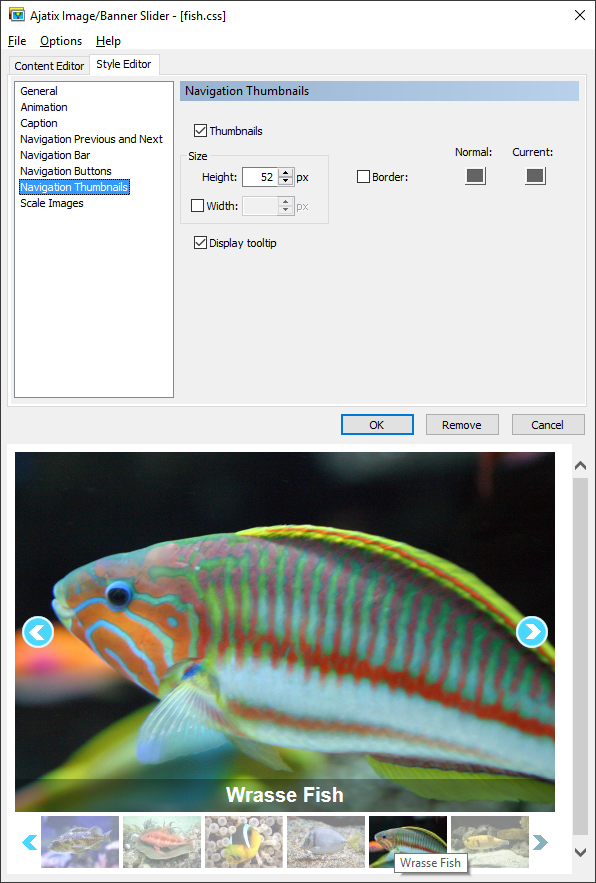The height and width of the screenshot is (883, 596).
Task: Uncheck the Thumbnails checkbox
Action: 200,131
